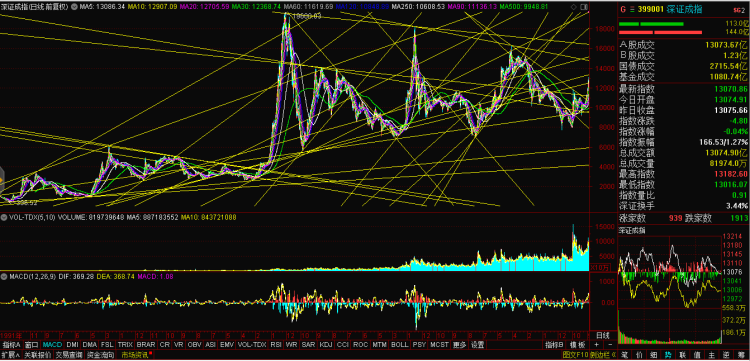Image resolution: width=750 pixels, height=361 pixels.
Task: Collapse the sidebar using 侧边栏 arrow
Action: tap(613, 355)
